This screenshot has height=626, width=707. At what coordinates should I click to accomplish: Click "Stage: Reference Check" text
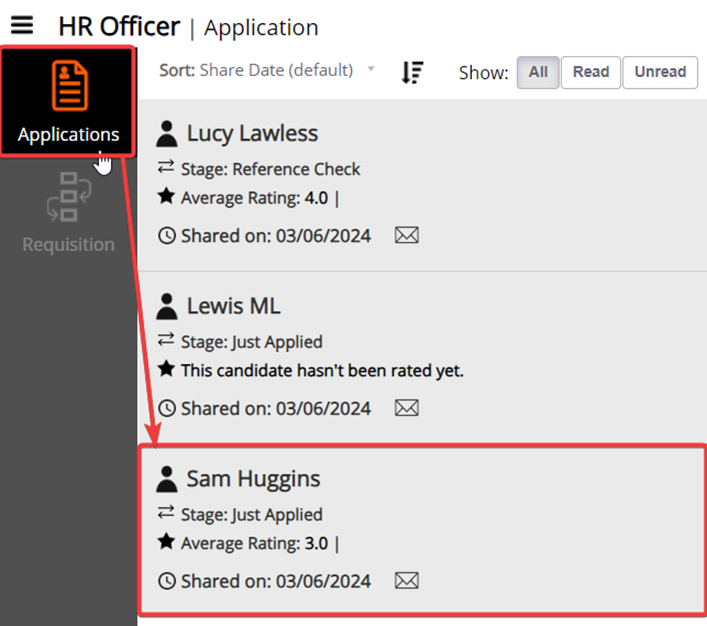coord(270,170)
